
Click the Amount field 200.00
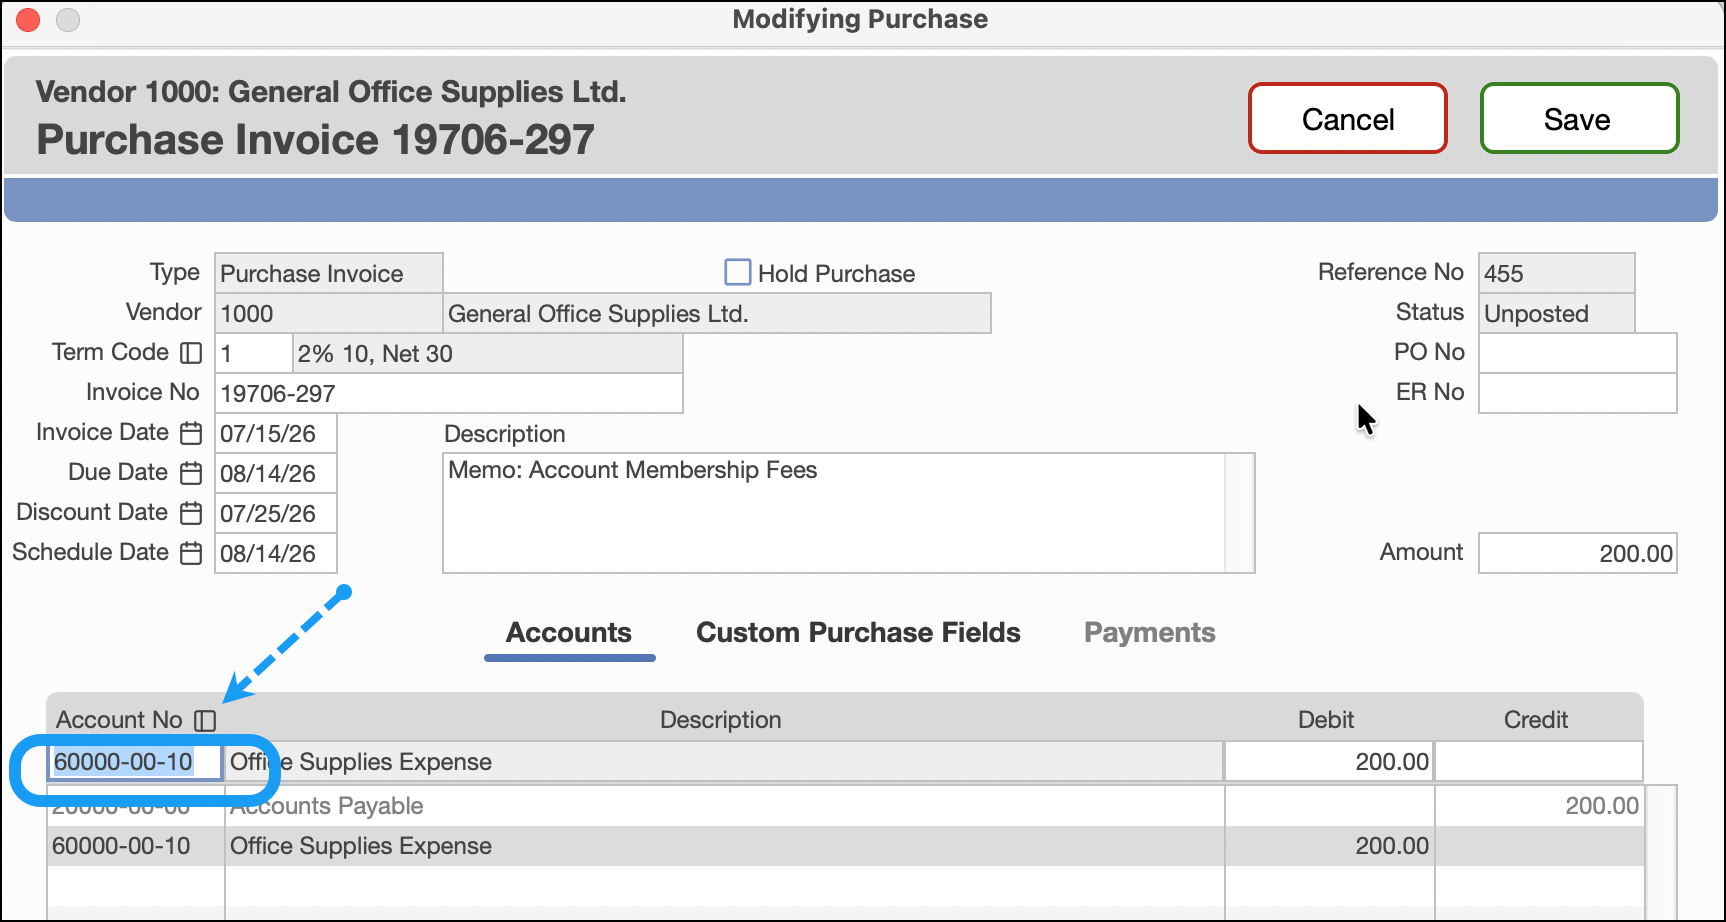pos(1578,553)
